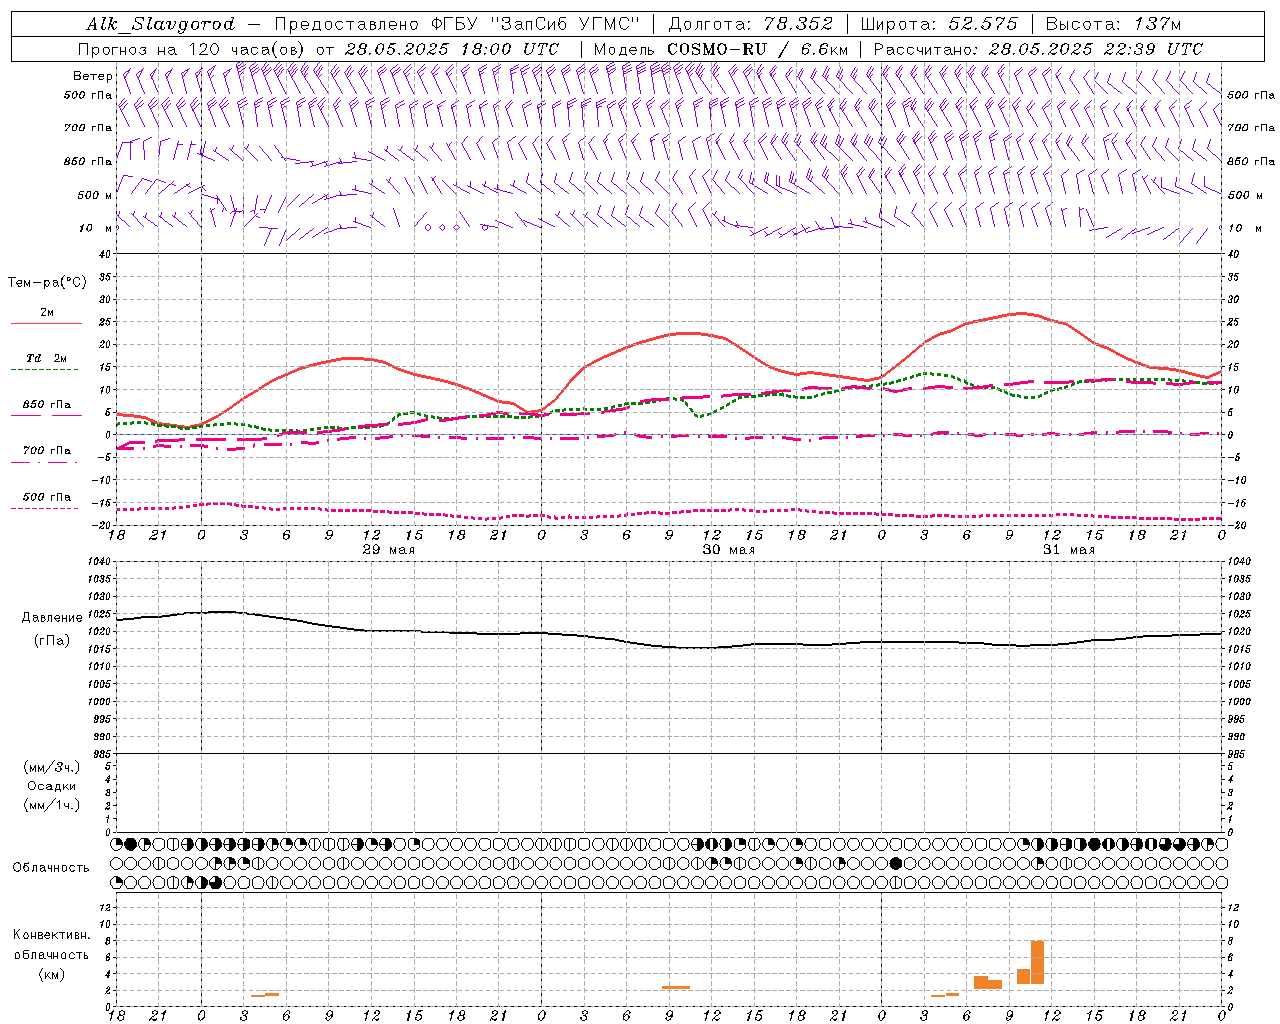1280x1024 pixels.
Task: Click the 500 гПа temperature legend label
Action: [47, 497]
